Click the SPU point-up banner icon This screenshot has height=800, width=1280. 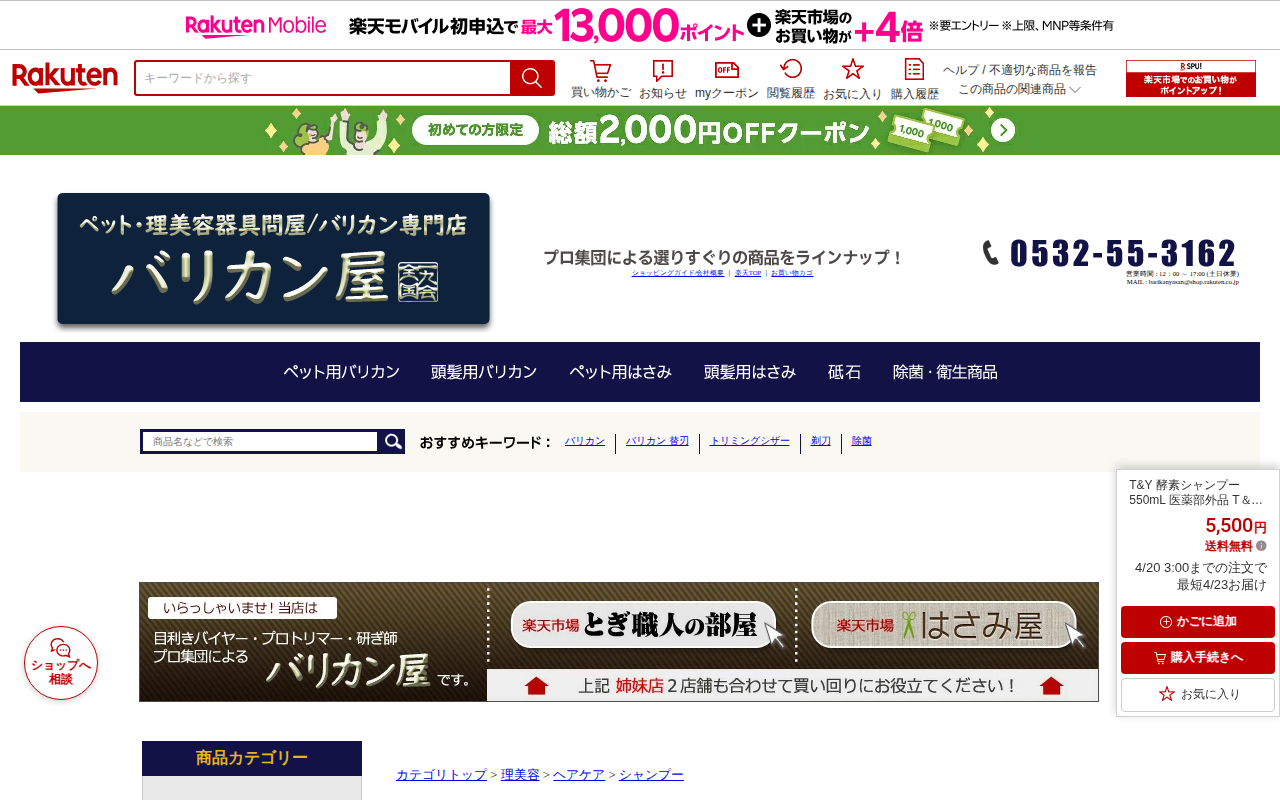[1191, 78]
